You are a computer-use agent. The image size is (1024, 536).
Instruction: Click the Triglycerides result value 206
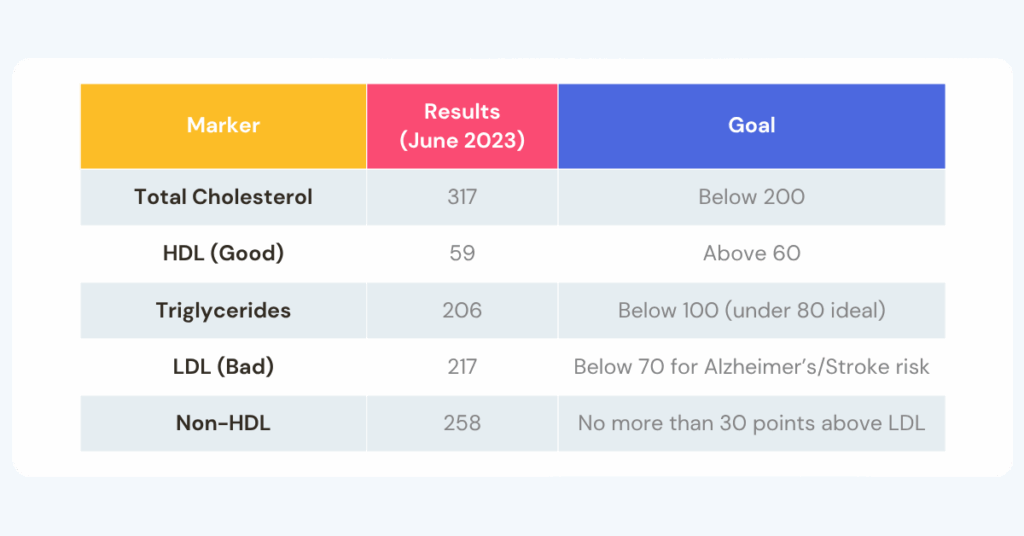[x=462, y=310]
